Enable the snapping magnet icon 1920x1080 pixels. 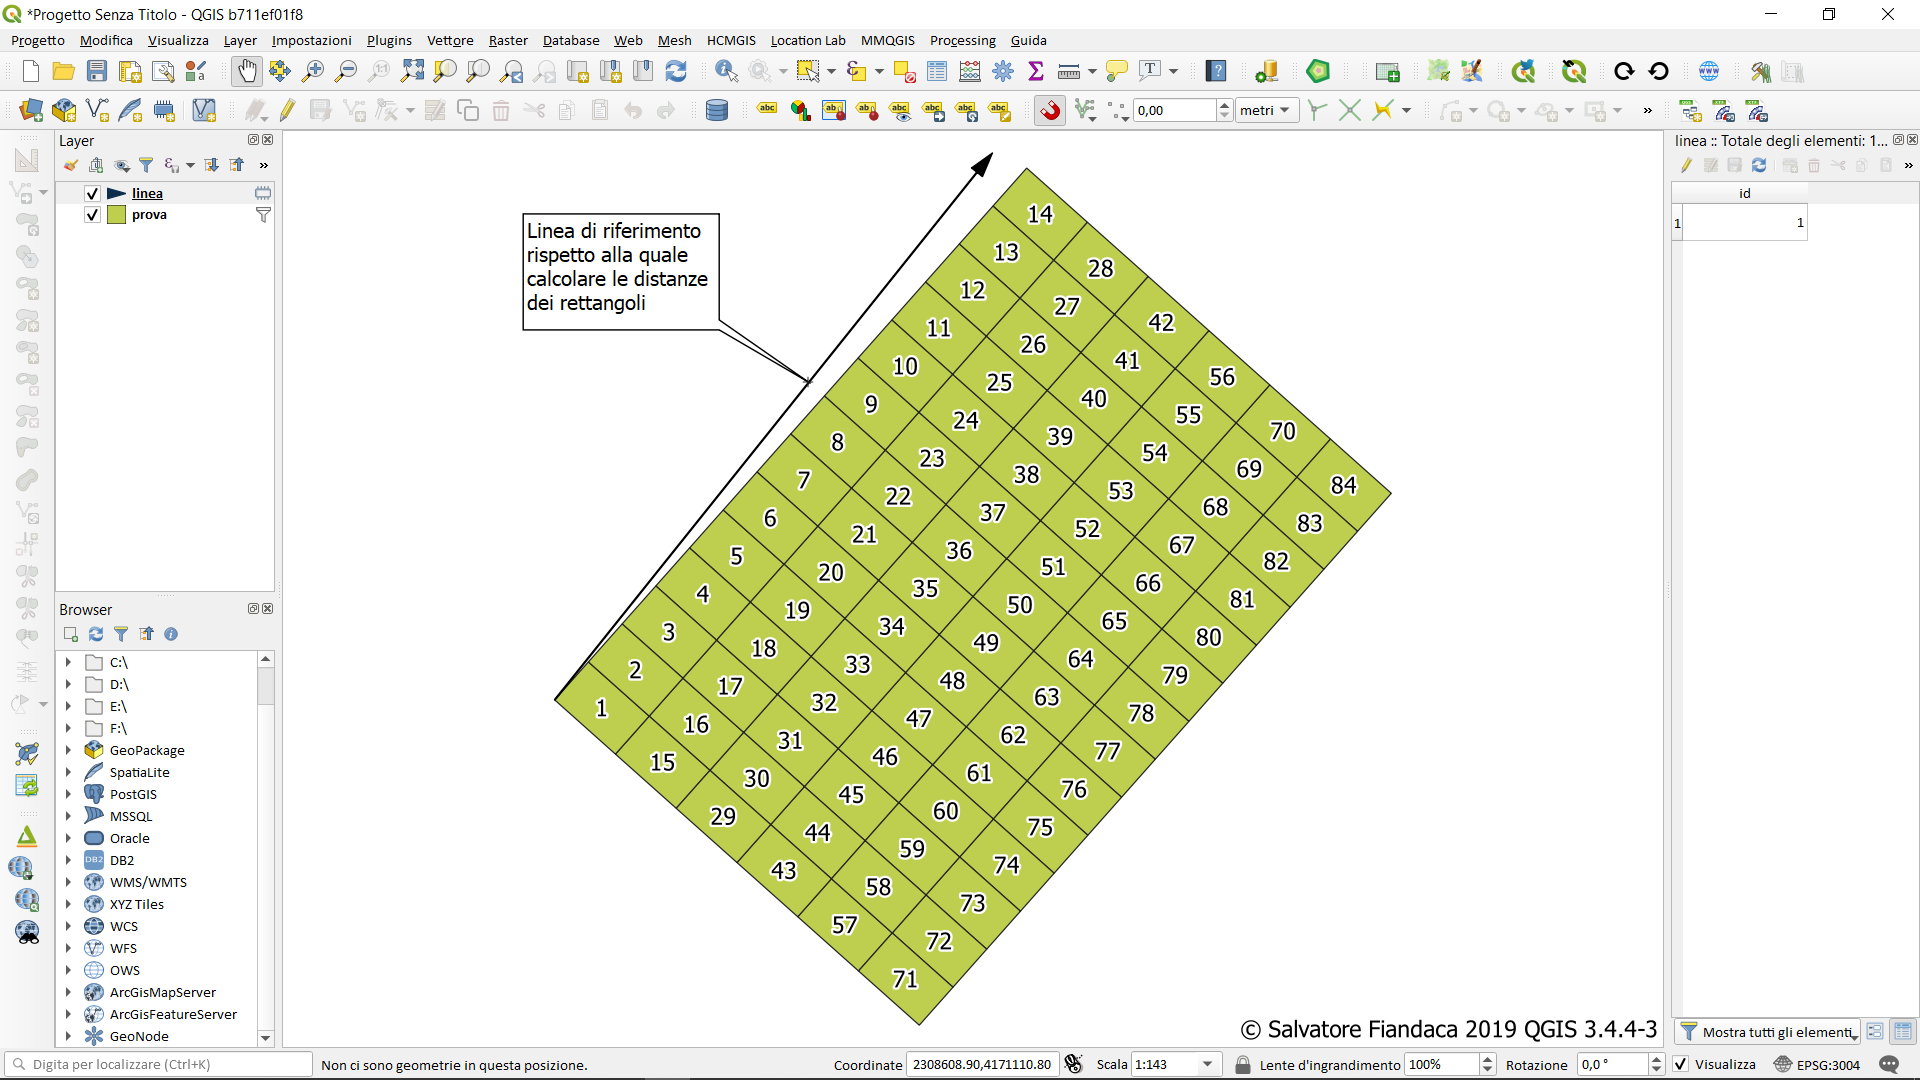tap(1050, 111)
